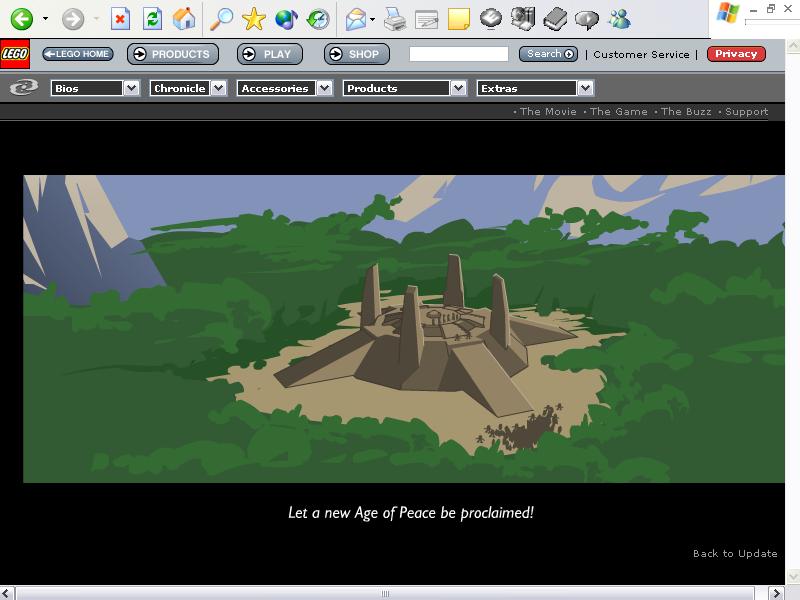
Task: Click the Stop loading icon
Action: tap(120, 19)
